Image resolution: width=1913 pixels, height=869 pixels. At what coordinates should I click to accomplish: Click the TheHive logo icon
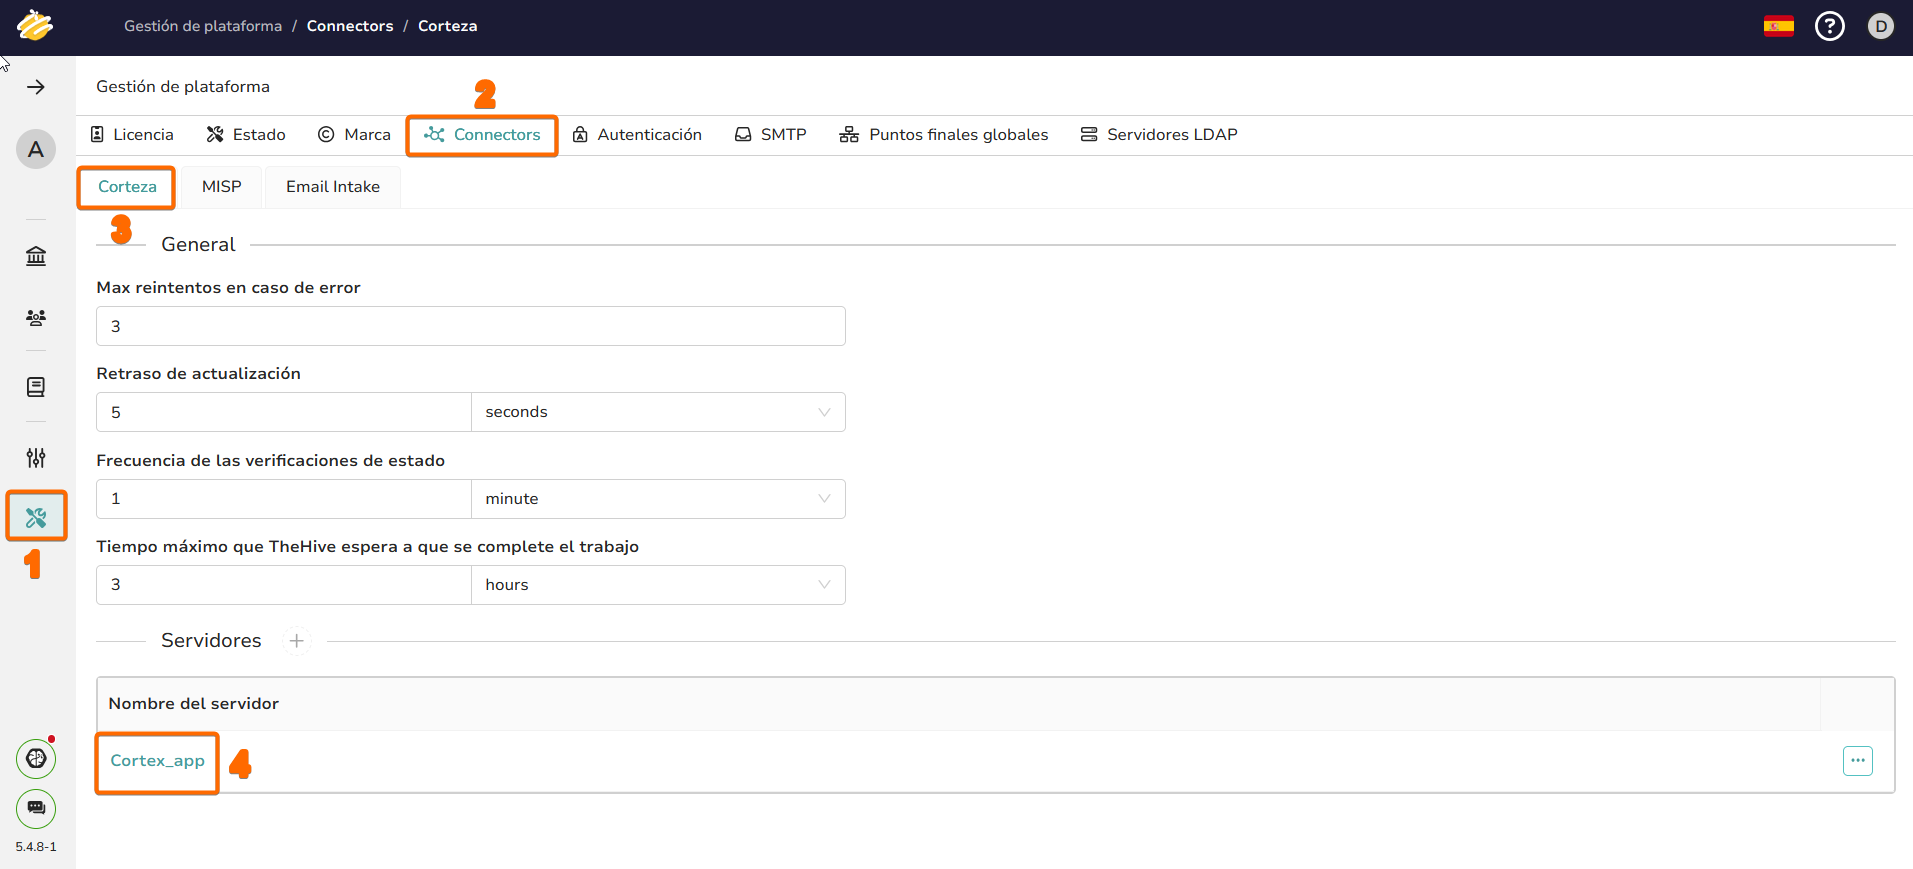coord(35,25)
